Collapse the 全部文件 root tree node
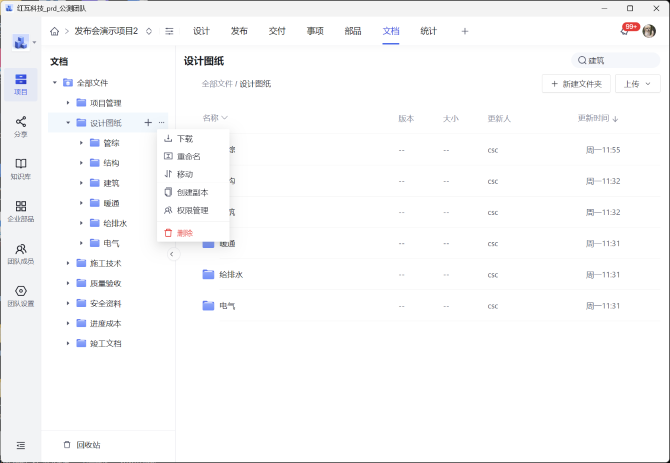The width and height of the screenshot is (670, 463). coord(55,83)
